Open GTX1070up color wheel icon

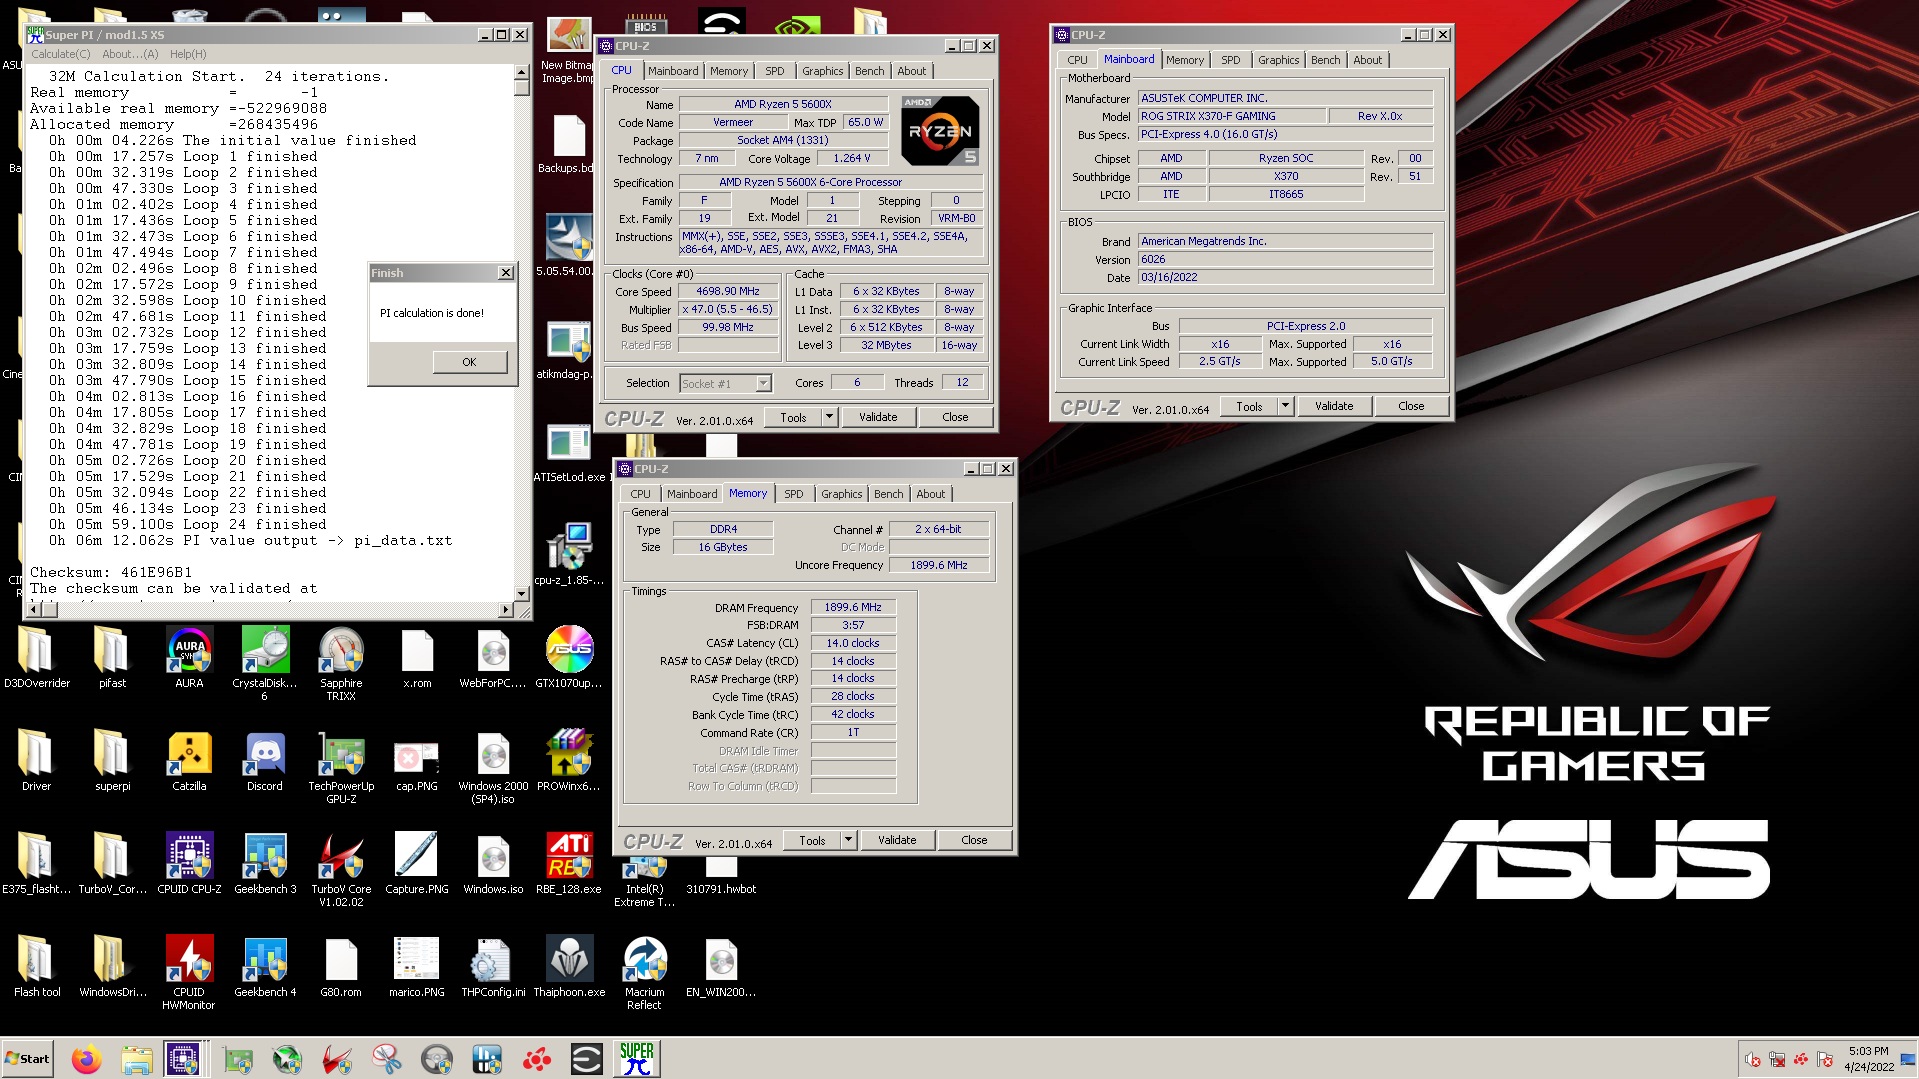[x=569, y=658]
